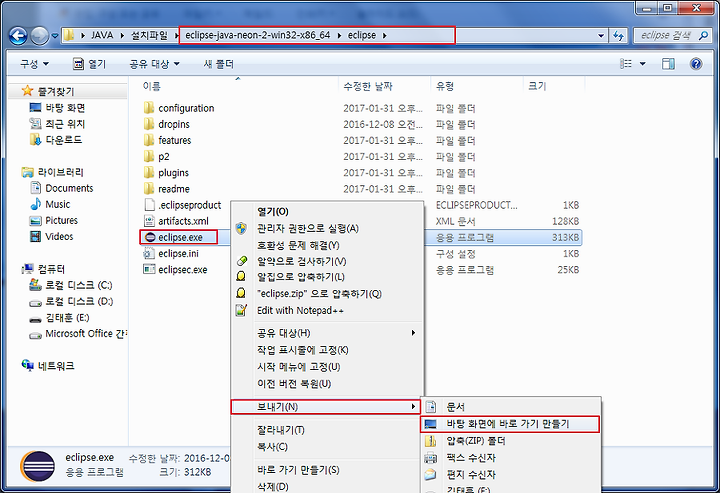Open the 구성 toolbar menu

(34, 64)
